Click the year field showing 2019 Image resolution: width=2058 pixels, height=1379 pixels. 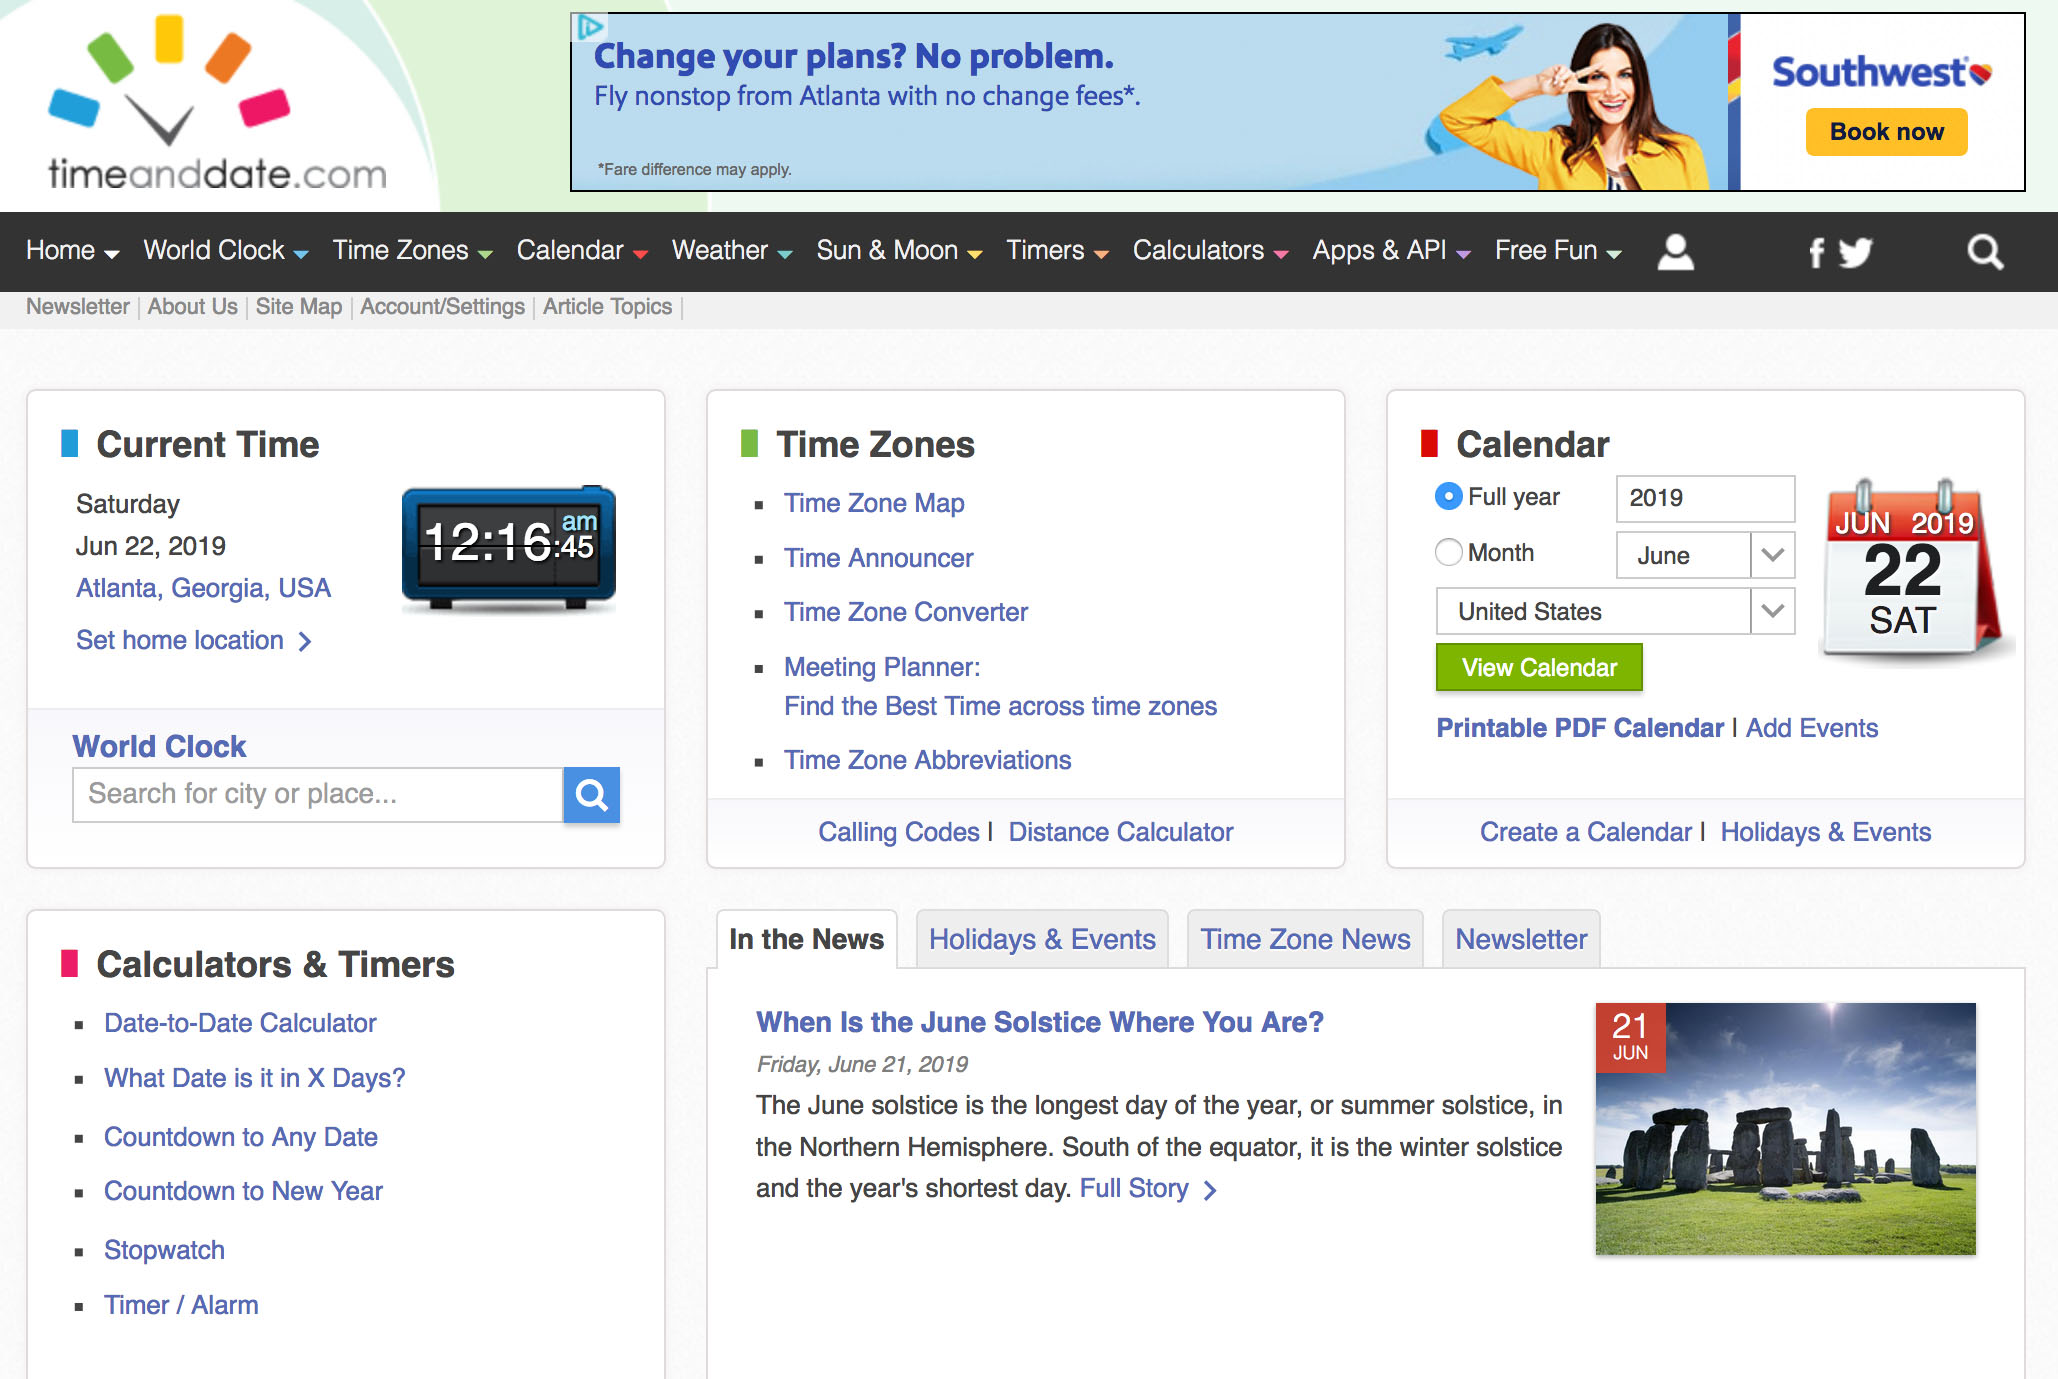[x=1705, y=498]
